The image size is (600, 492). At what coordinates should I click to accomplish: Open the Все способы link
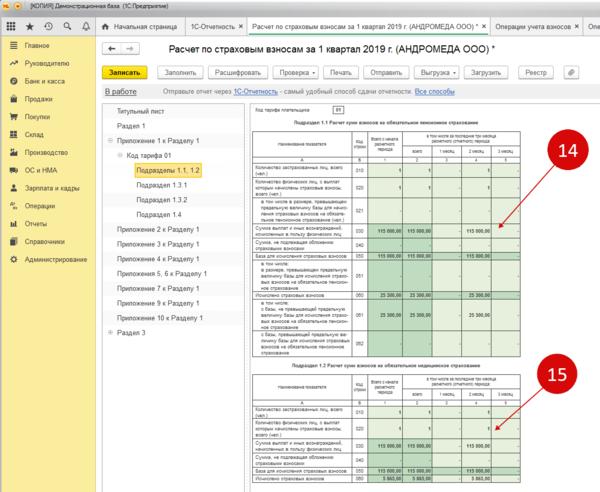pos(435,92)
